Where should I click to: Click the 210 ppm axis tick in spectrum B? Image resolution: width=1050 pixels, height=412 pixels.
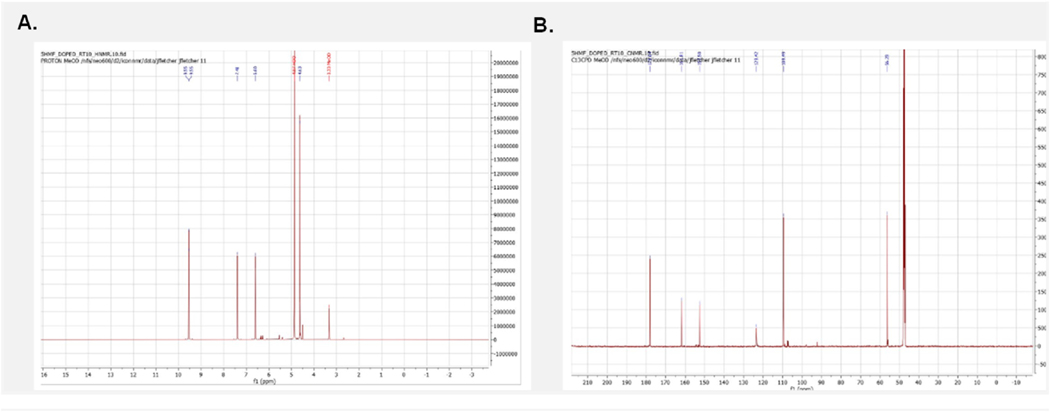click(589, 382)
